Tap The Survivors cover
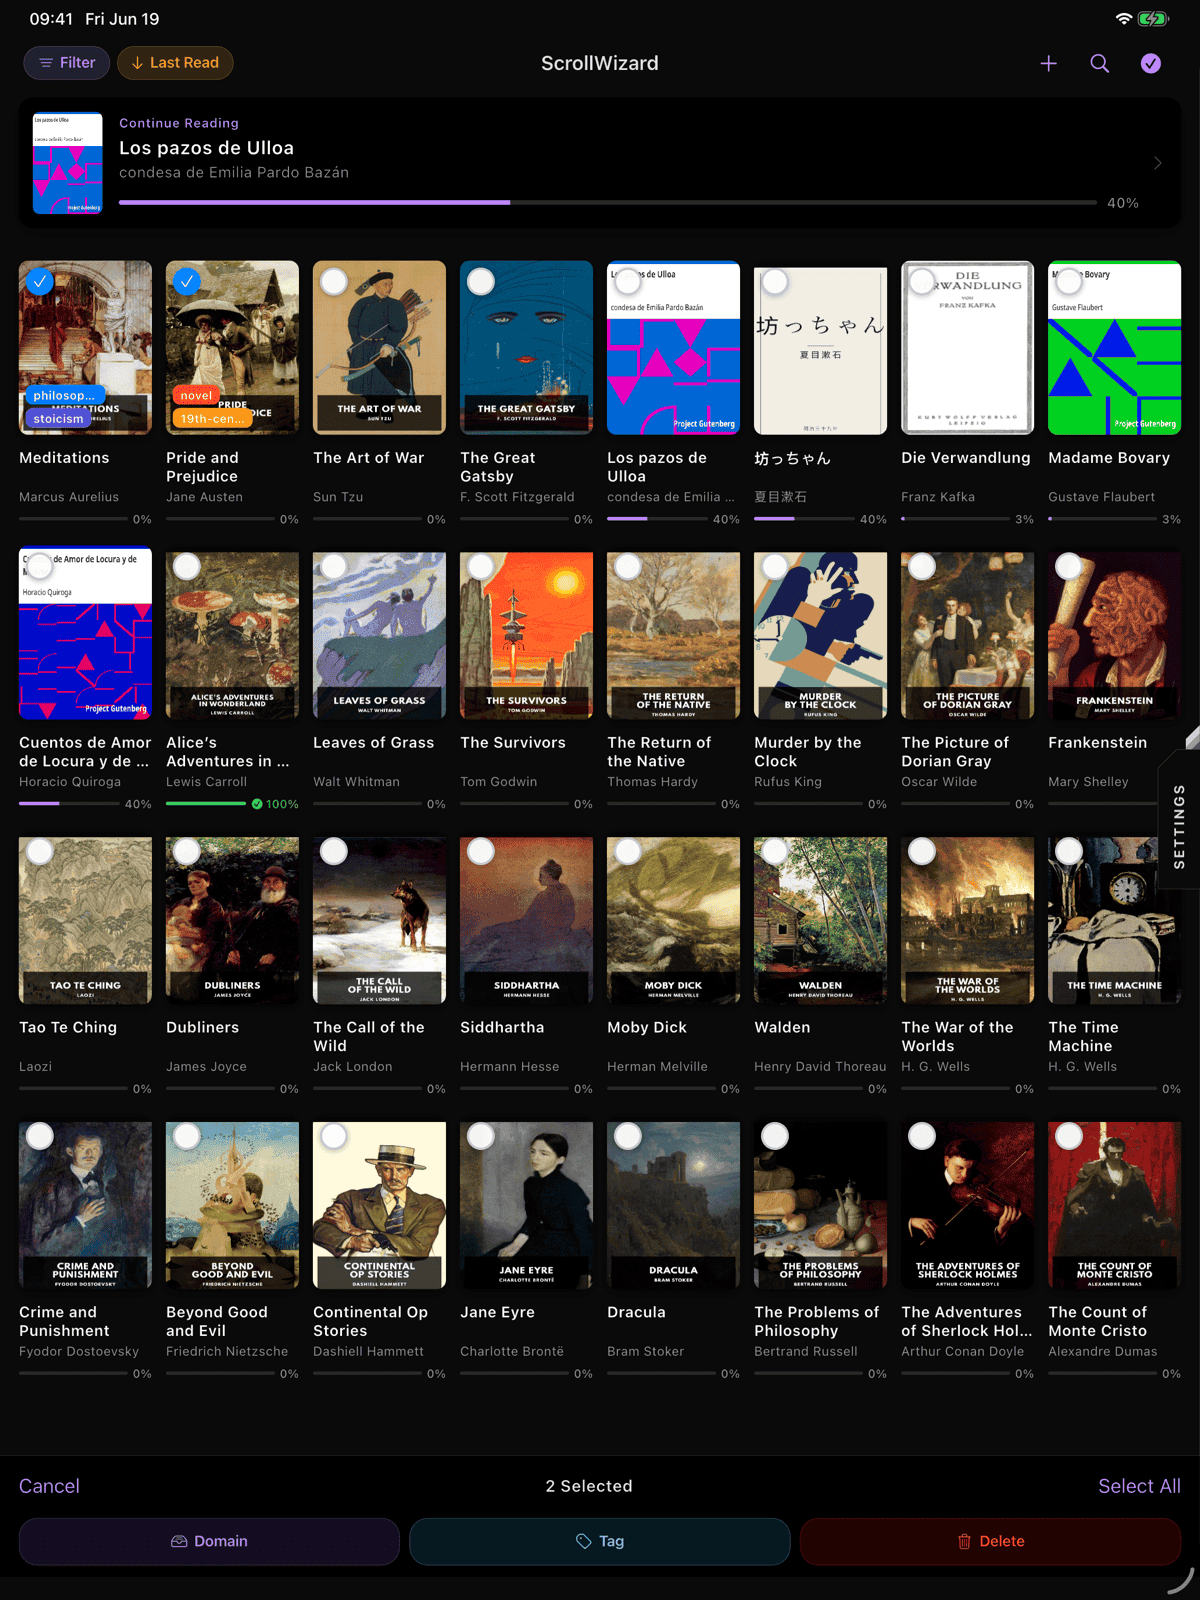Image resolution: width=1200 pixels, height=1600 pixels. (x=526, y=636)
